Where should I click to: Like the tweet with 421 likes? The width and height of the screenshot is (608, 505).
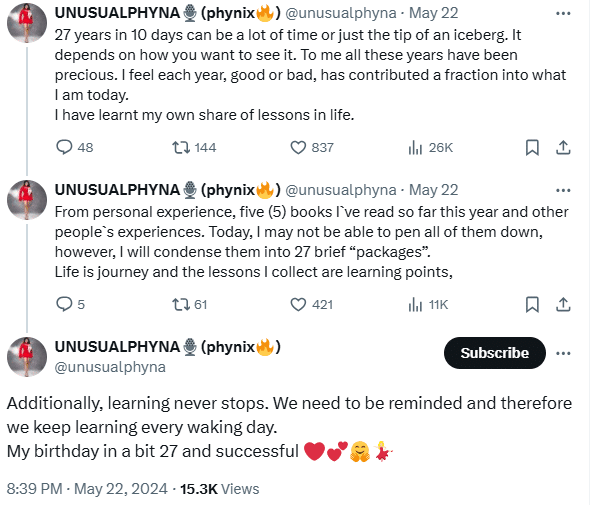point(297,304)
